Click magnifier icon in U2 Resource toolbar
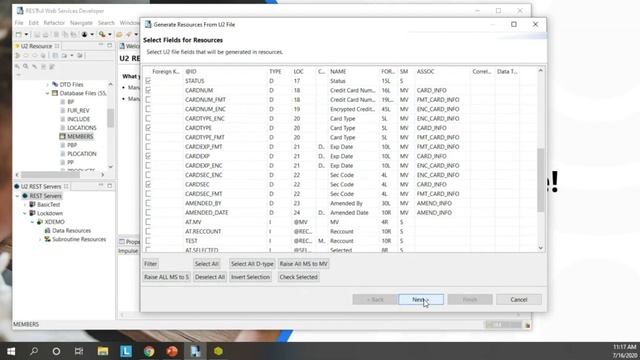 [26, 66]
